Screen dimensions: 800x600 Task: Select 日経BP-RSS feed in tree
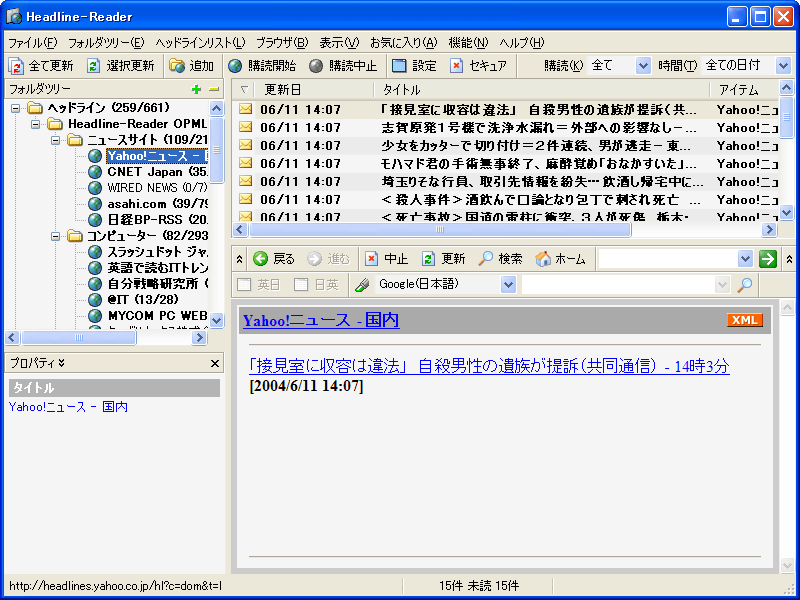point(158,220)
